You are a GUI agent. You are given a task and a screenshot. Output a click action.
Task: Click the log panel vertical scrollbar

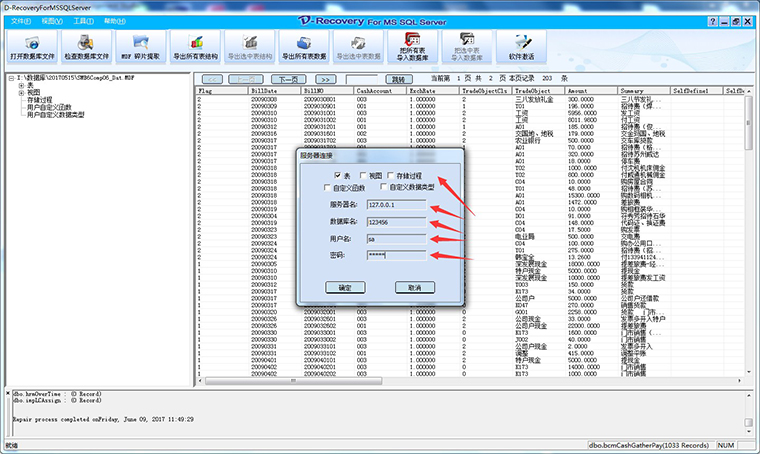tap(748, 422)
